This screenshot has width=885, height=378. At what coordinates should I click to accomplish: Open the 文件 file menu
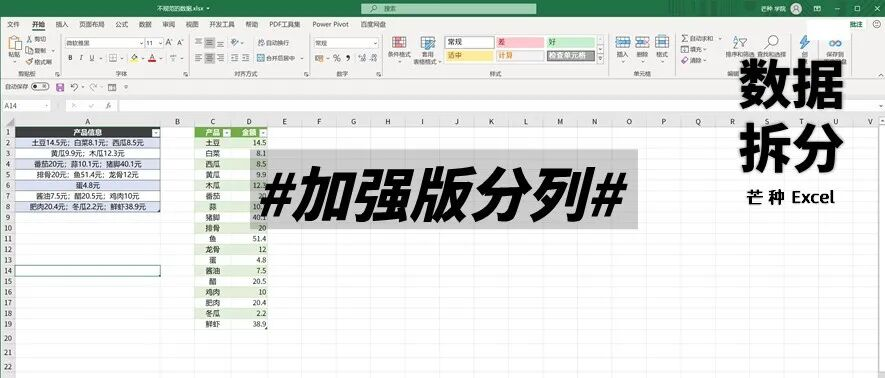pos(13,25)
